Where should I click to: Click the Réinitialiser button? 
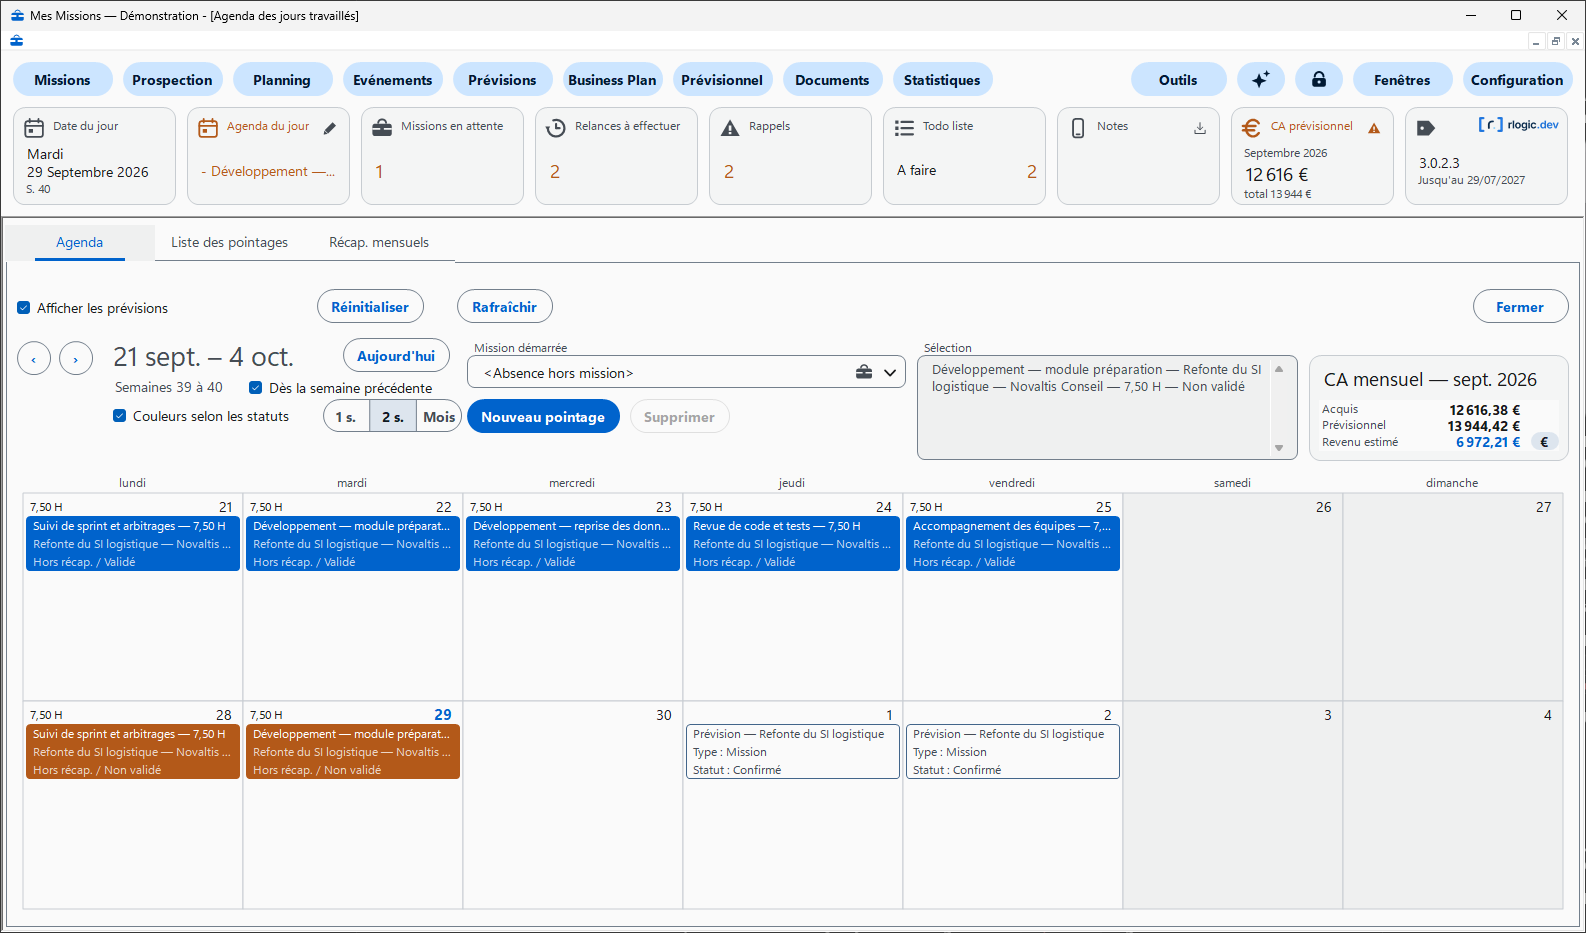click(370, 307)
